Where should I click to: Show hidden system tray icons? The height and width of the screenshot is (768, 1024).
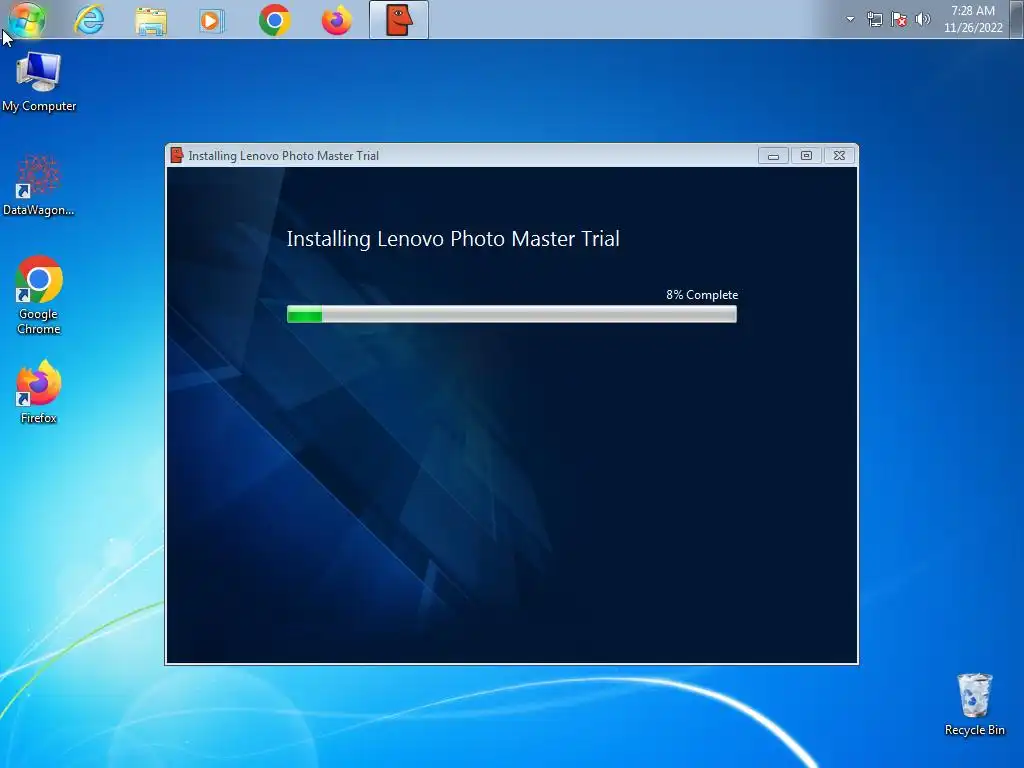(x=850, y=20)
